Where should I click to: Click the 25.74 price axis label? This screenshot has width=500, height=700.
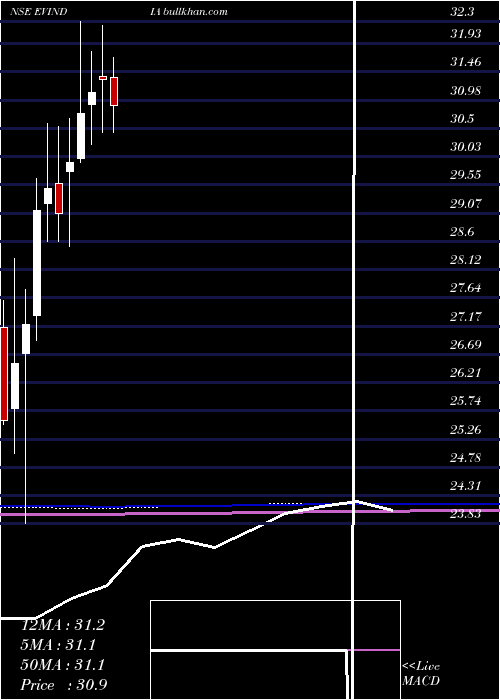(466, 400)
